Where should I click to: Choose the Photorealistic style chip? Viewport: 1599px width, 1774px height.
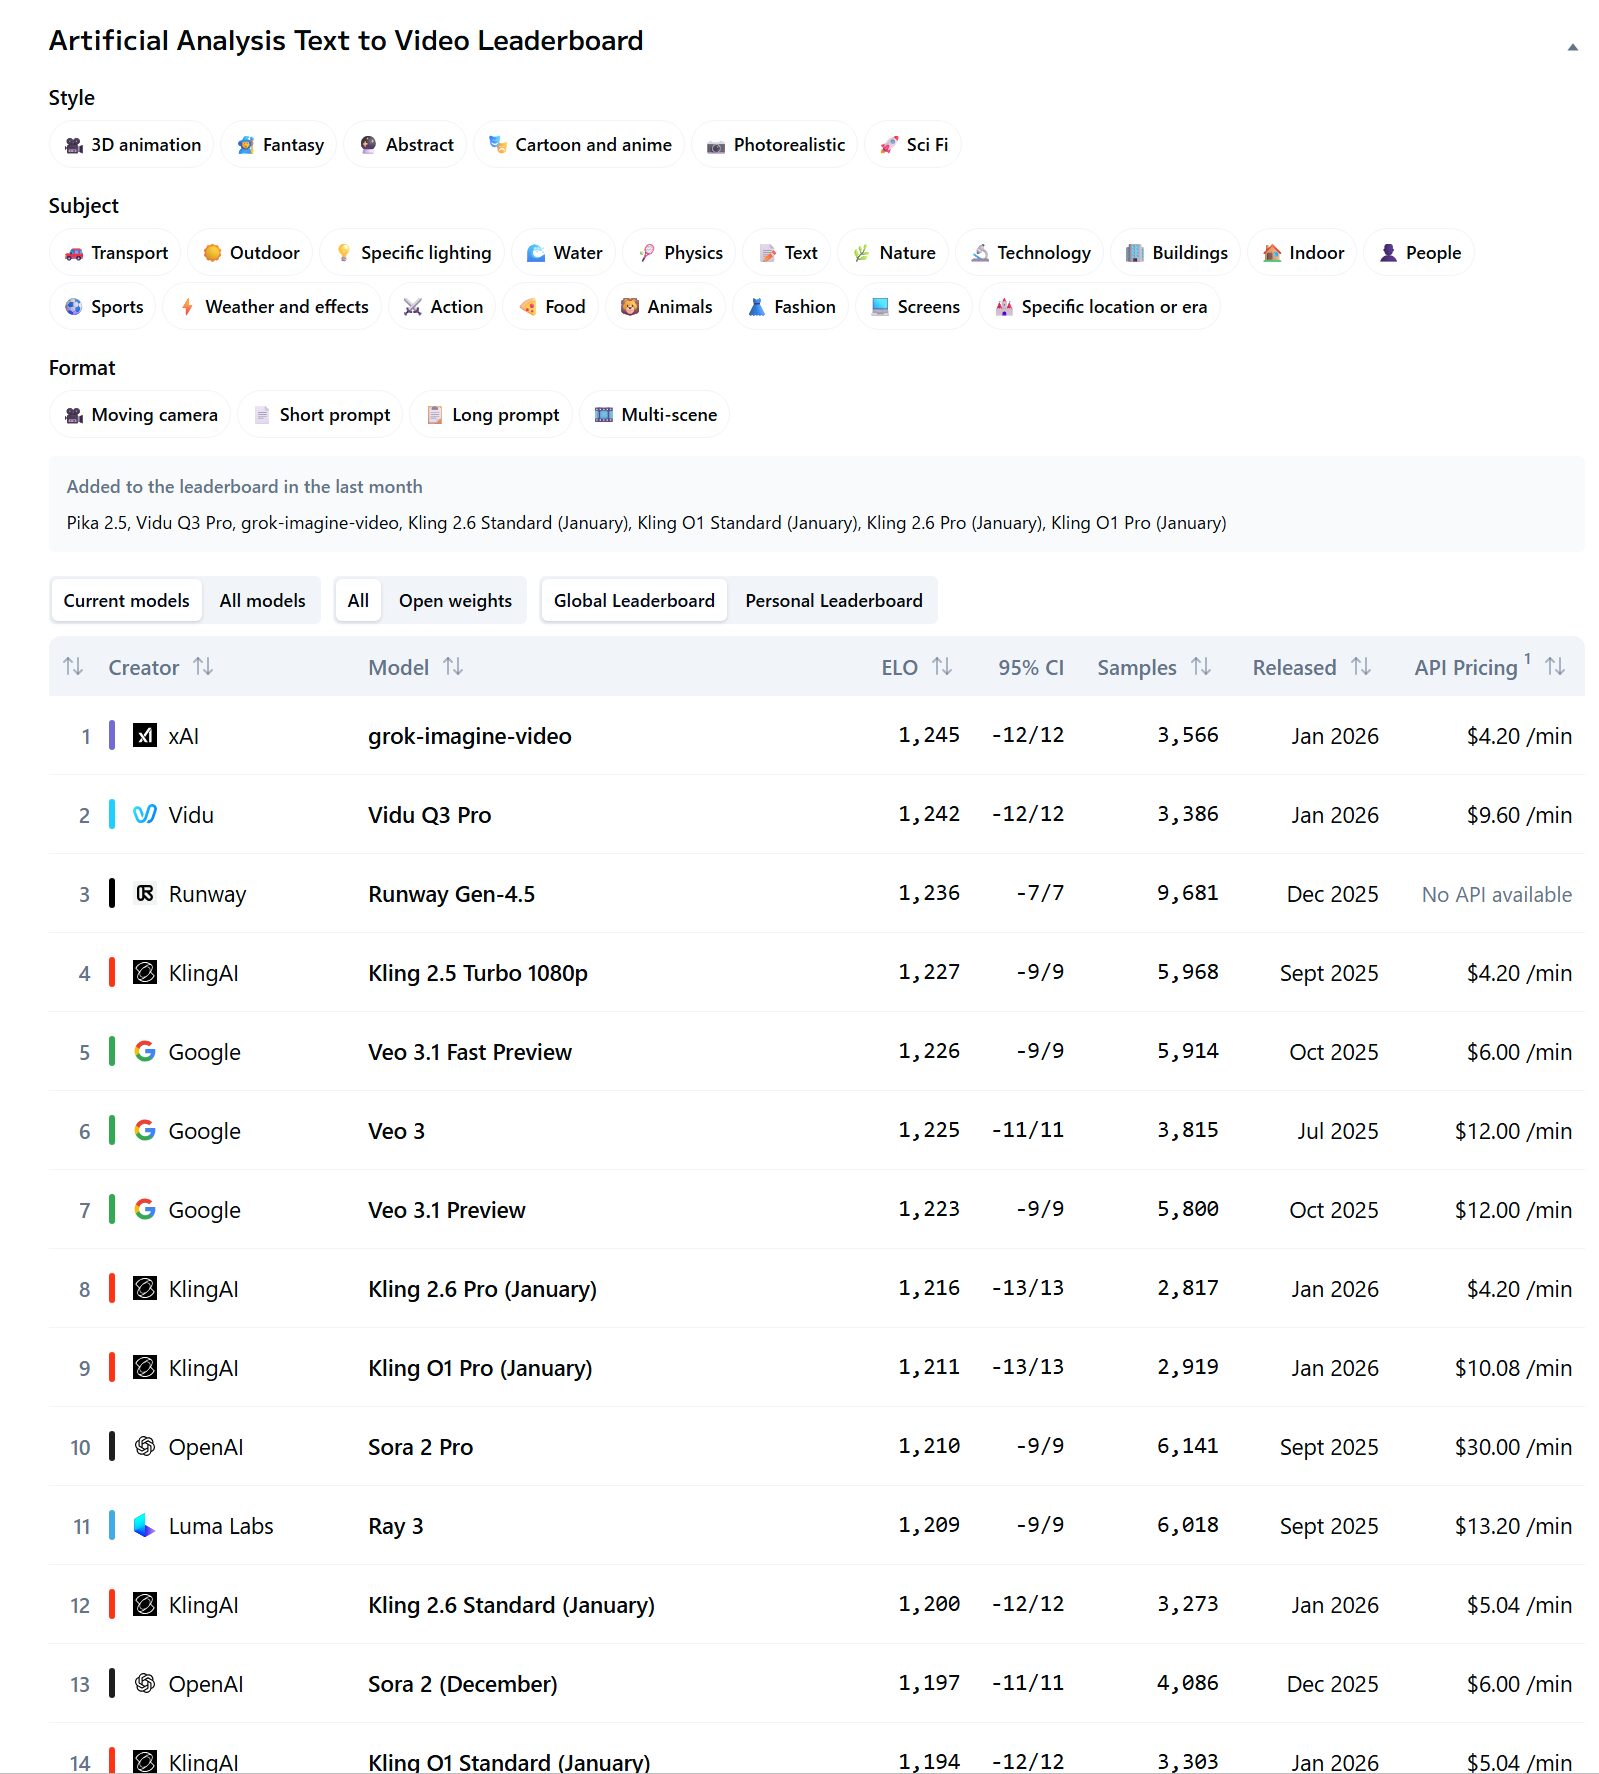point(775,145)
